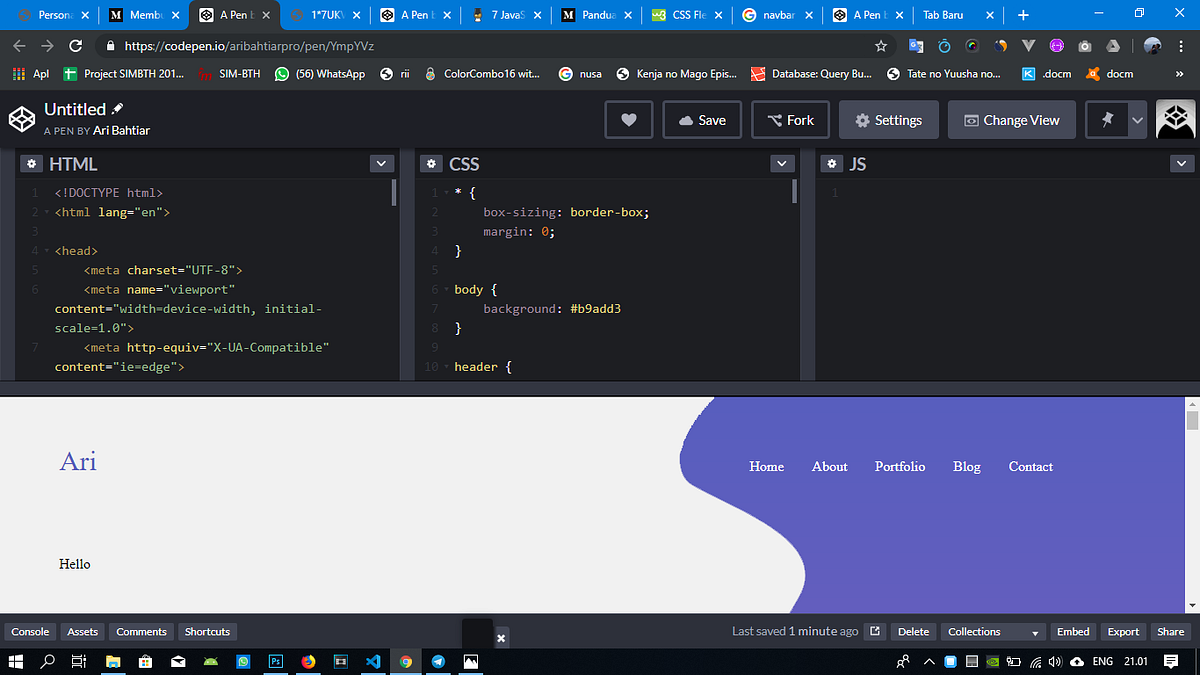The image size is (1200, 675).
Task: Click the Chrome profile avatar icon
Action: (x=1152, y=45)
